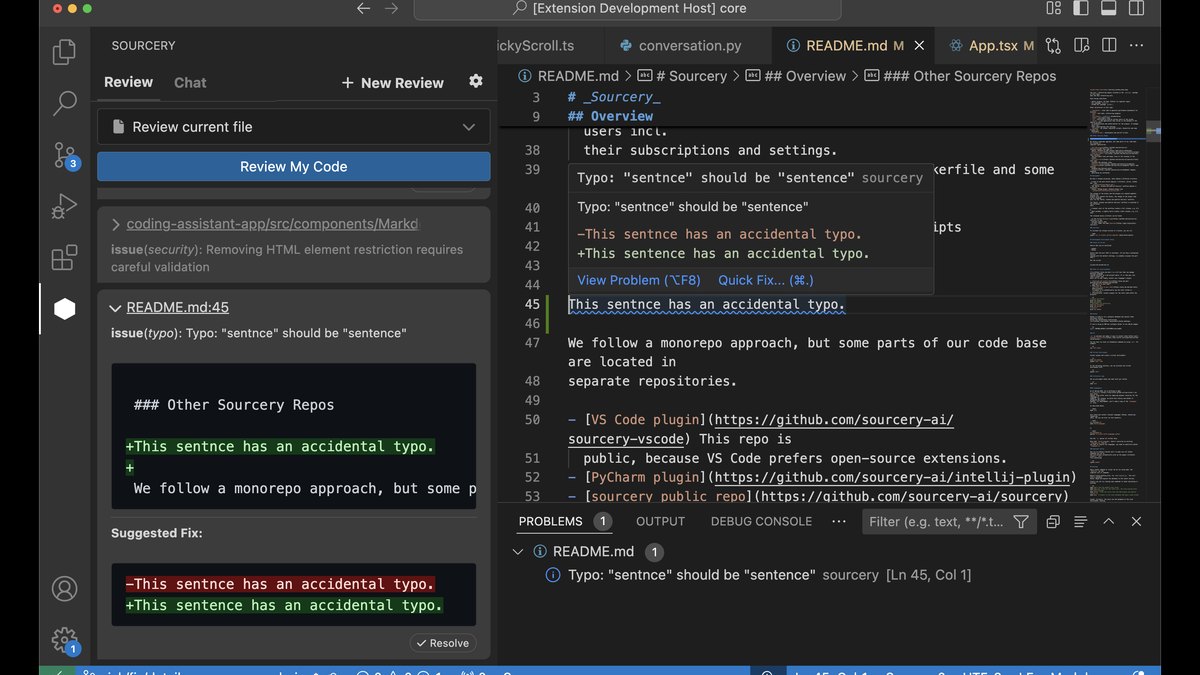The height and width of the screenshot is (675, 1200).
Task: Select the Sourcery hexagon icon in activity bar
Action: pyautogui.click(x=65, y=309)
